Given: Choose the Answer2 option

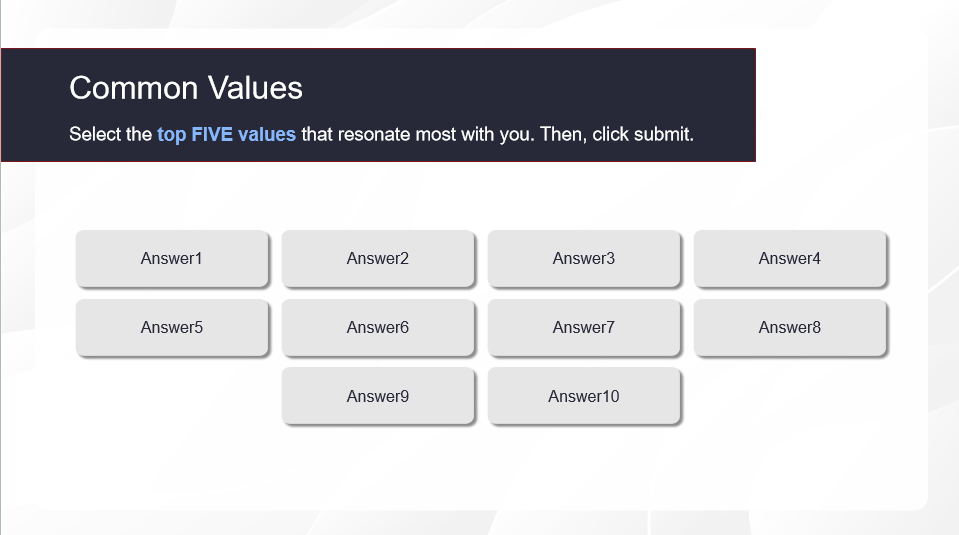Looking at the screenshot, I should click(x=378, y=258).
